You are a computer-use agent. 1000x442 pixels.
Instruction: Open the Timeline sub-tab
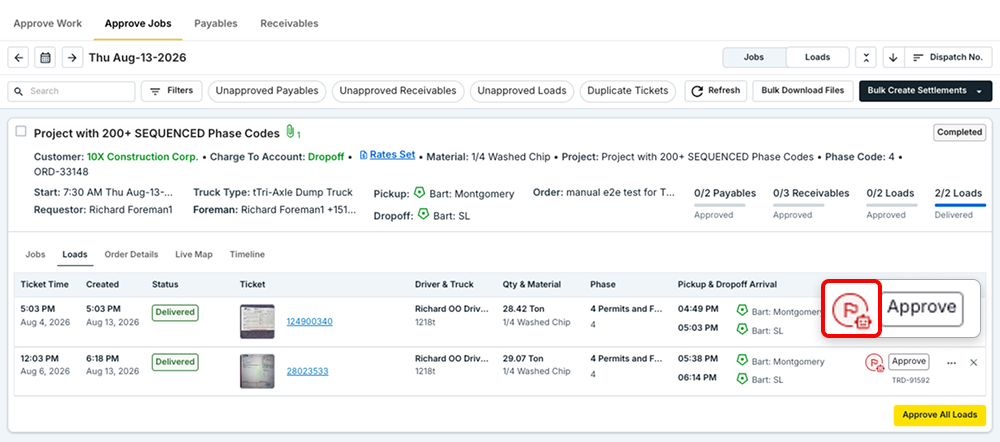point(247,254)
